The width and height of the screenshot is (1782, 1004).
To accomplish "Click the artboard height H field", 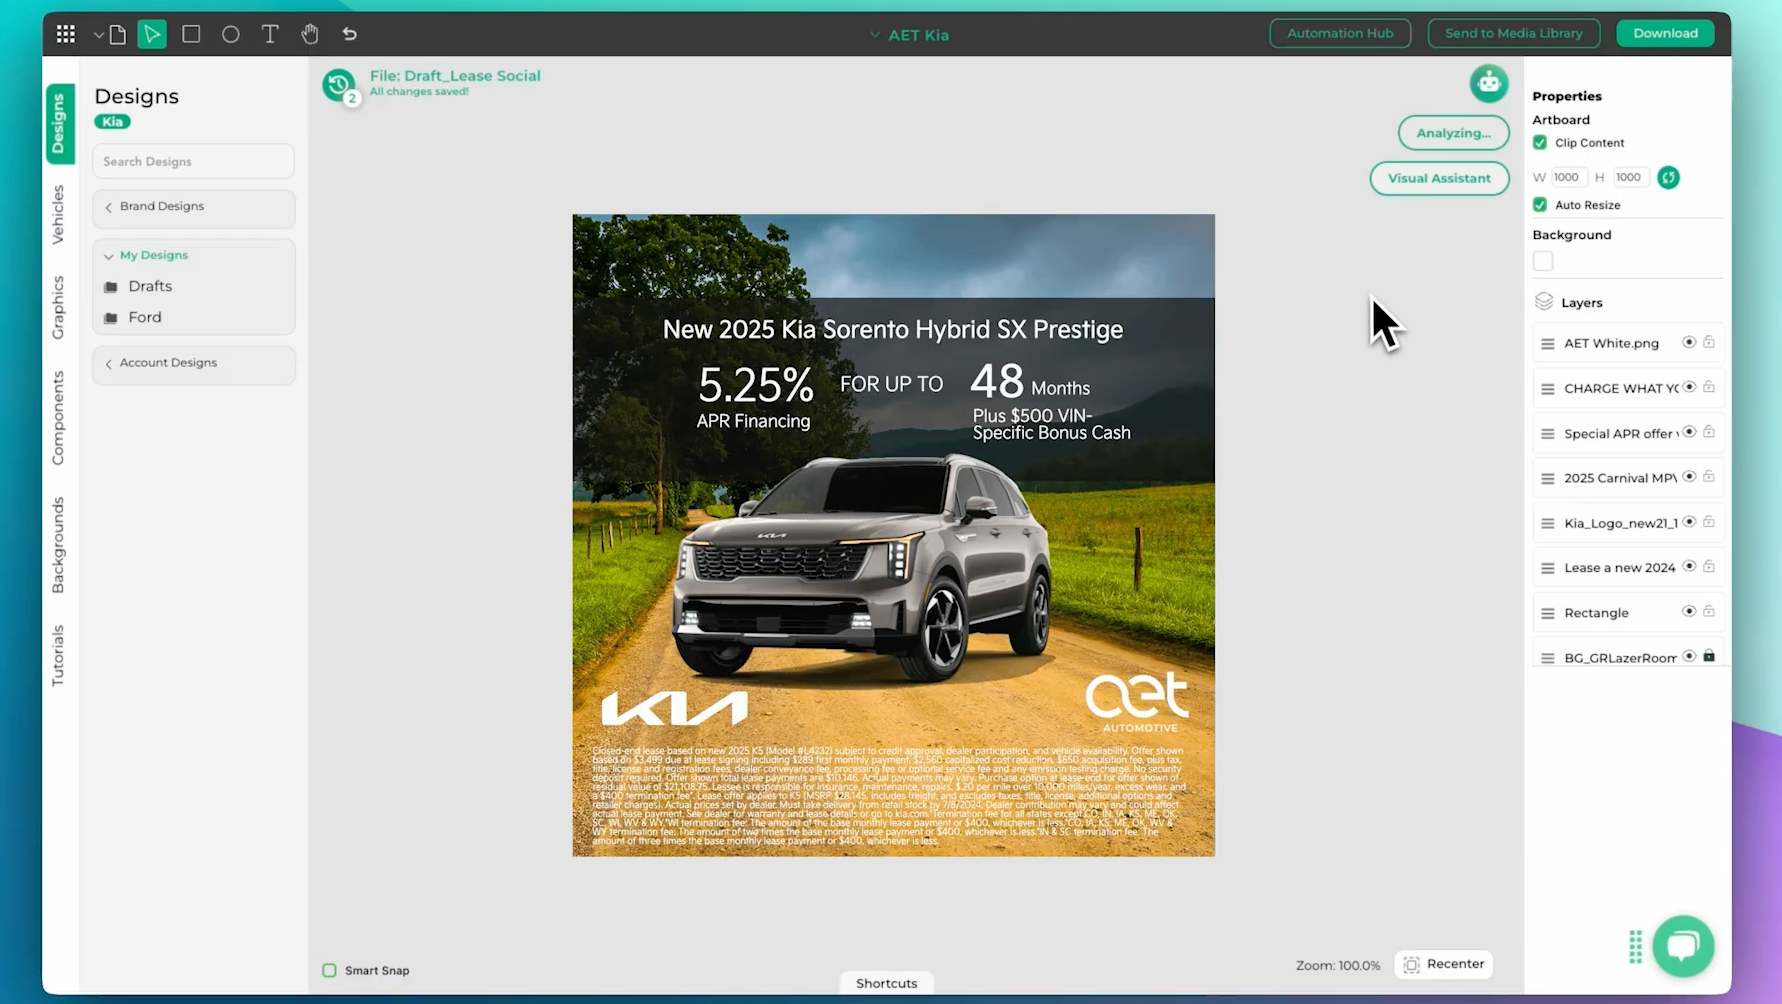I will 1630,177.
